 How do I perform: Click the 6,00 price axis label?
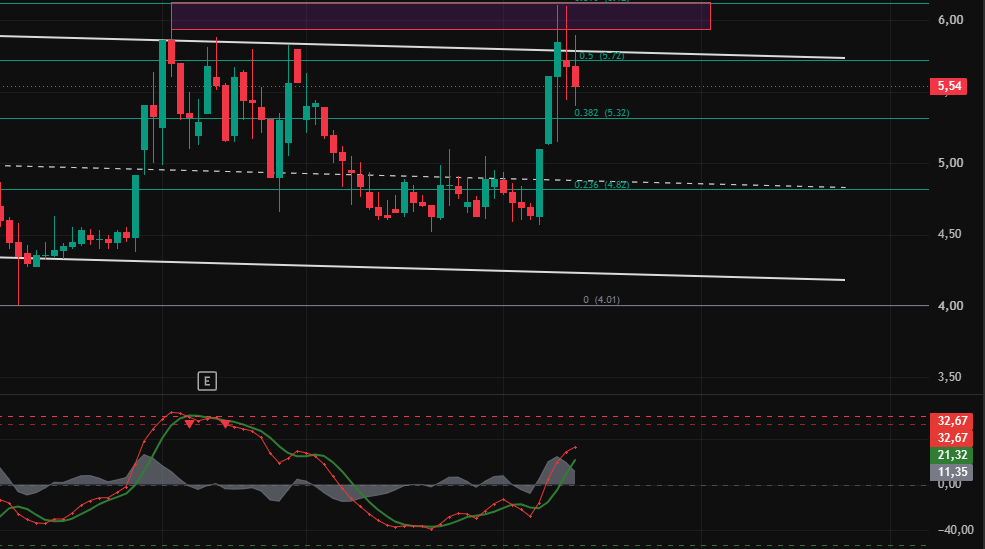[950, 20]
